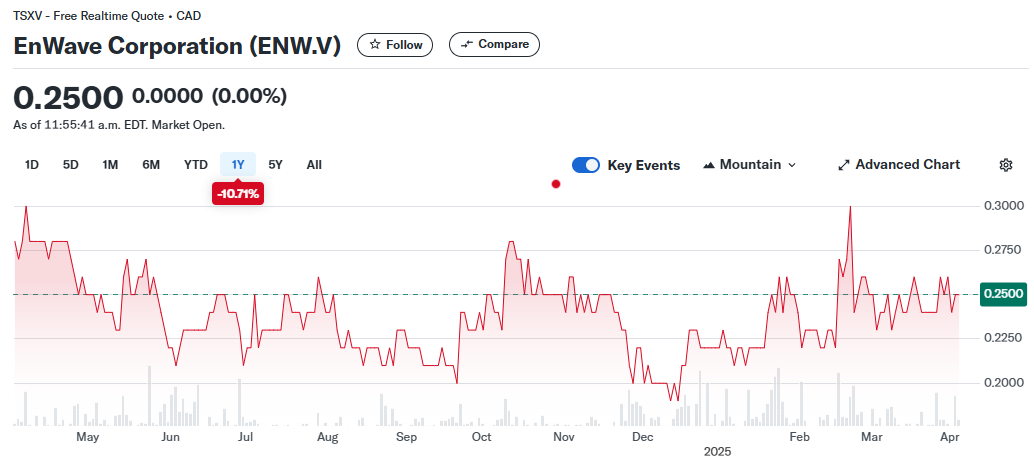This screenshot has height=464, width=1034.
Task: Click the market open timestamp line
Action: pos(119,125)
